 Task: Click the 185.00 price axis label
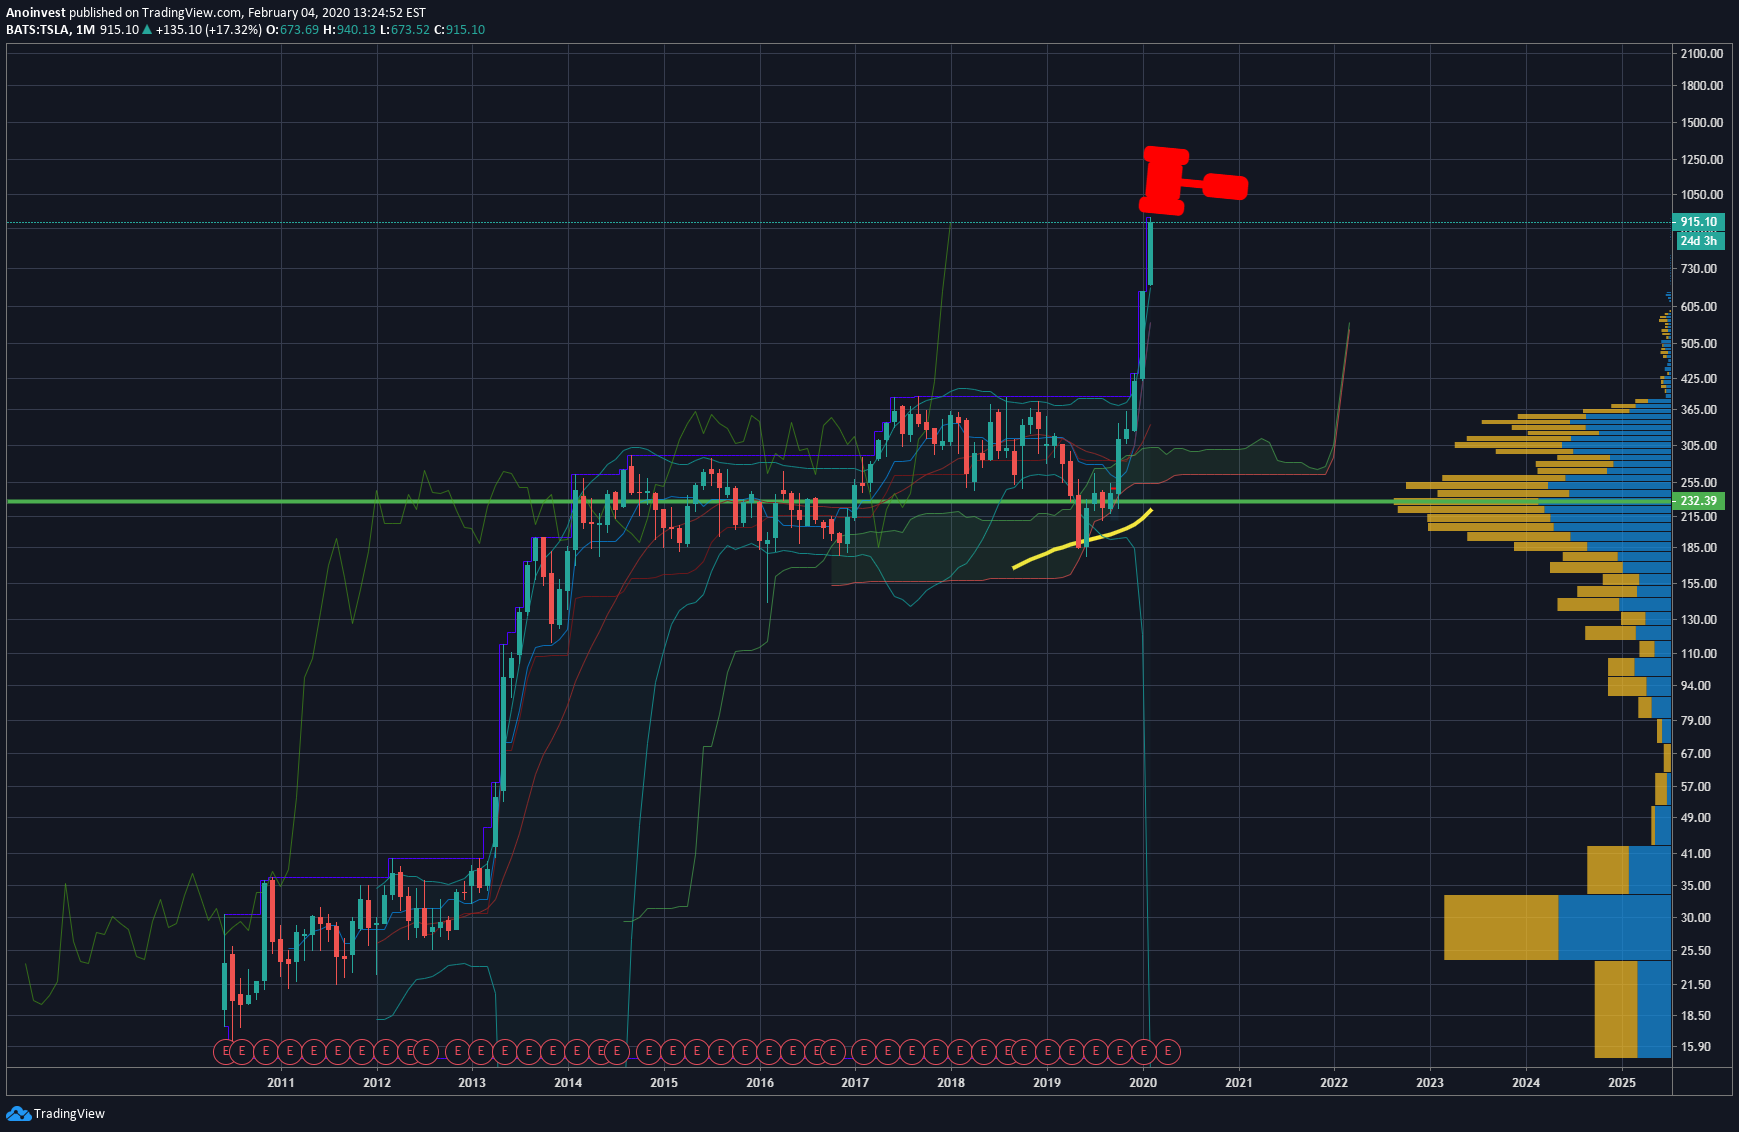point(1698,548)
